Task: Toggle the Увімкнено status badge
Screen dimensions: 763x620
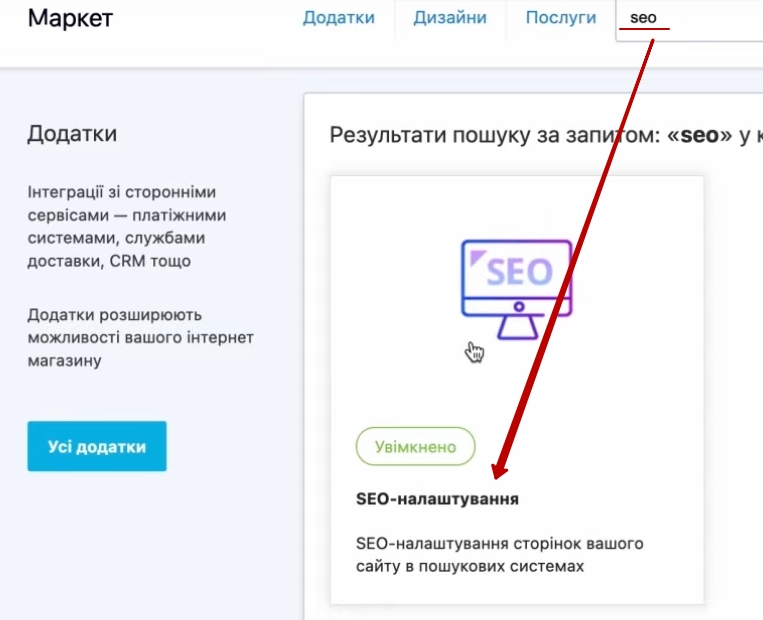Action: [416, 447]
